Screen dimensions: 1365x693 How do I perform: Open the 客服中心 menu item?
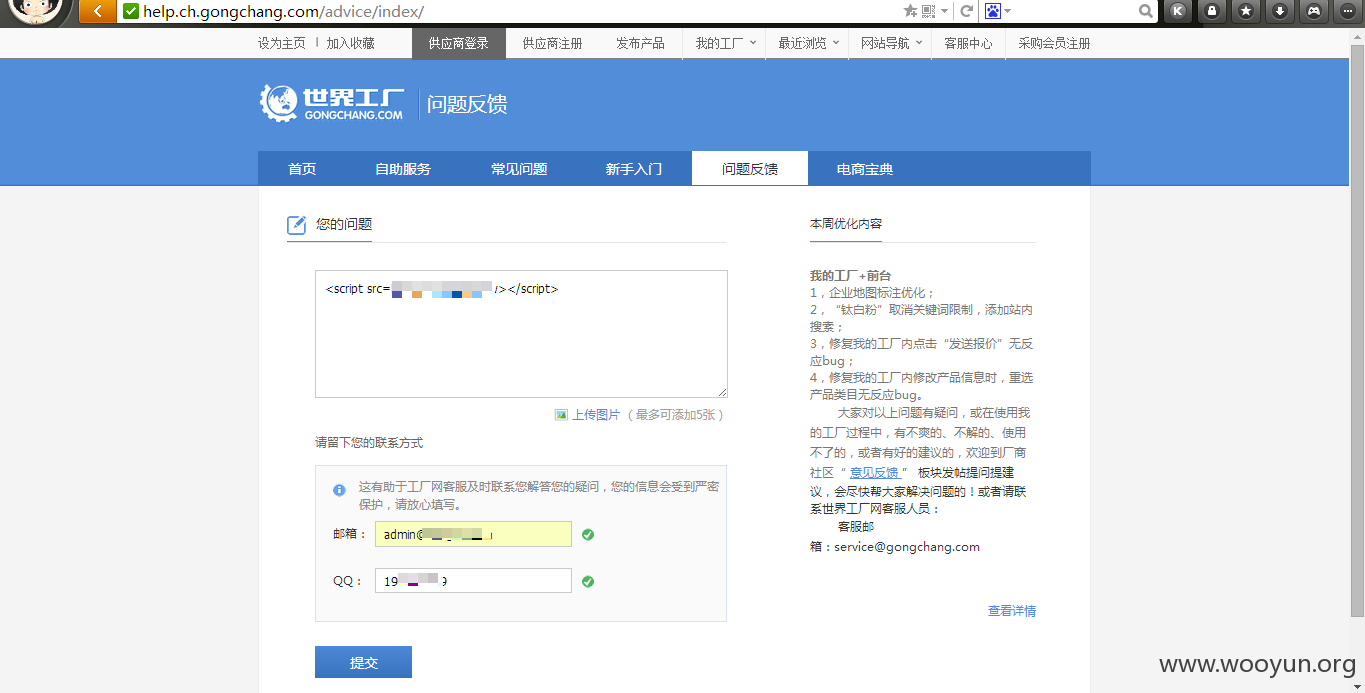click(968, 43)
